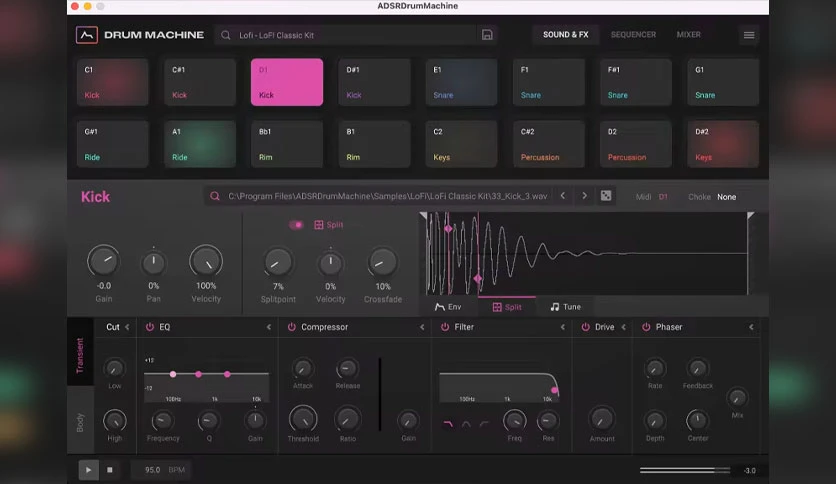Click the upper split marker on waveform
836x484 pixels.
tap(448, 229)
